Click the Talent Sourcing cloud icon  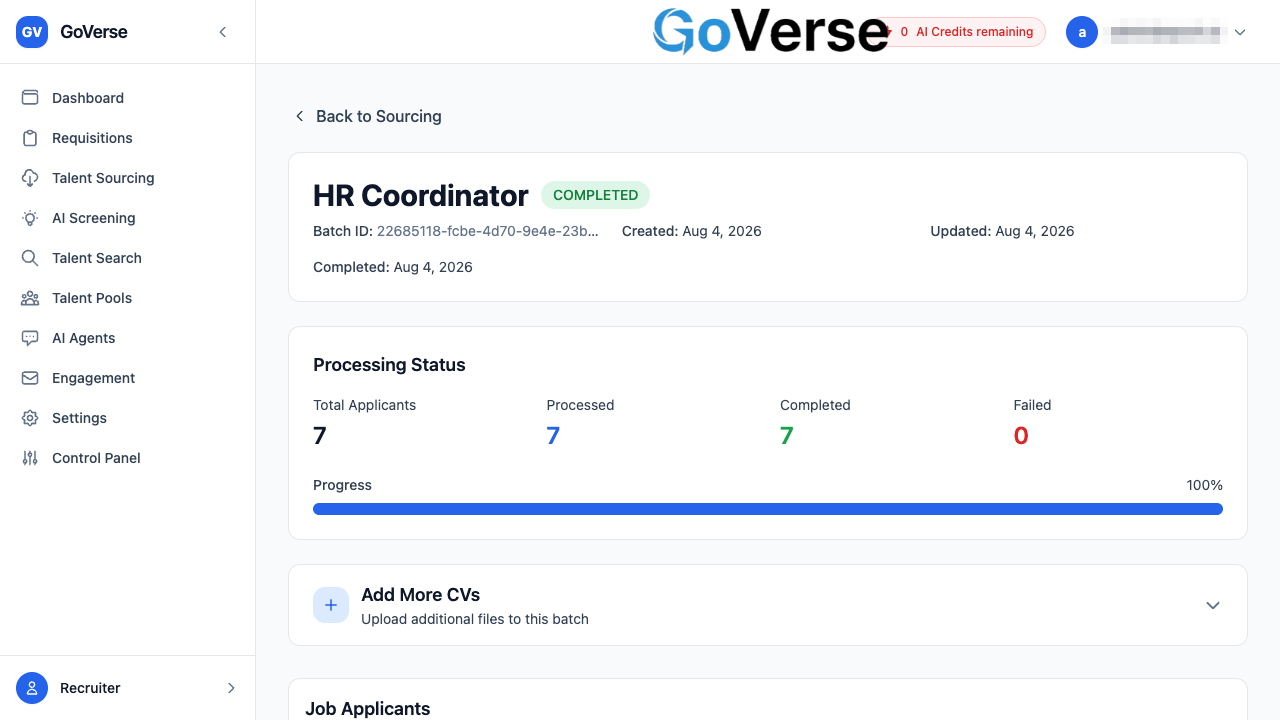click(x=30, y=178)
